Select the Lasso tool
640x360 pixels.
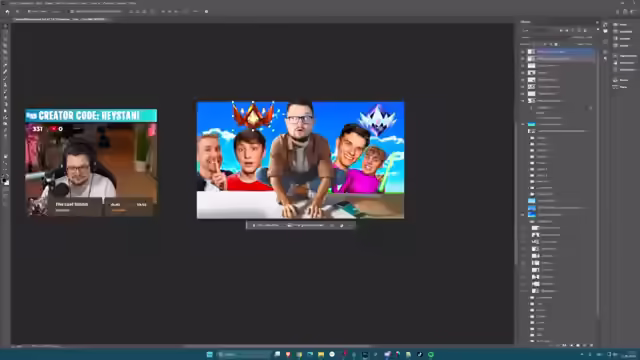(5, 40)
